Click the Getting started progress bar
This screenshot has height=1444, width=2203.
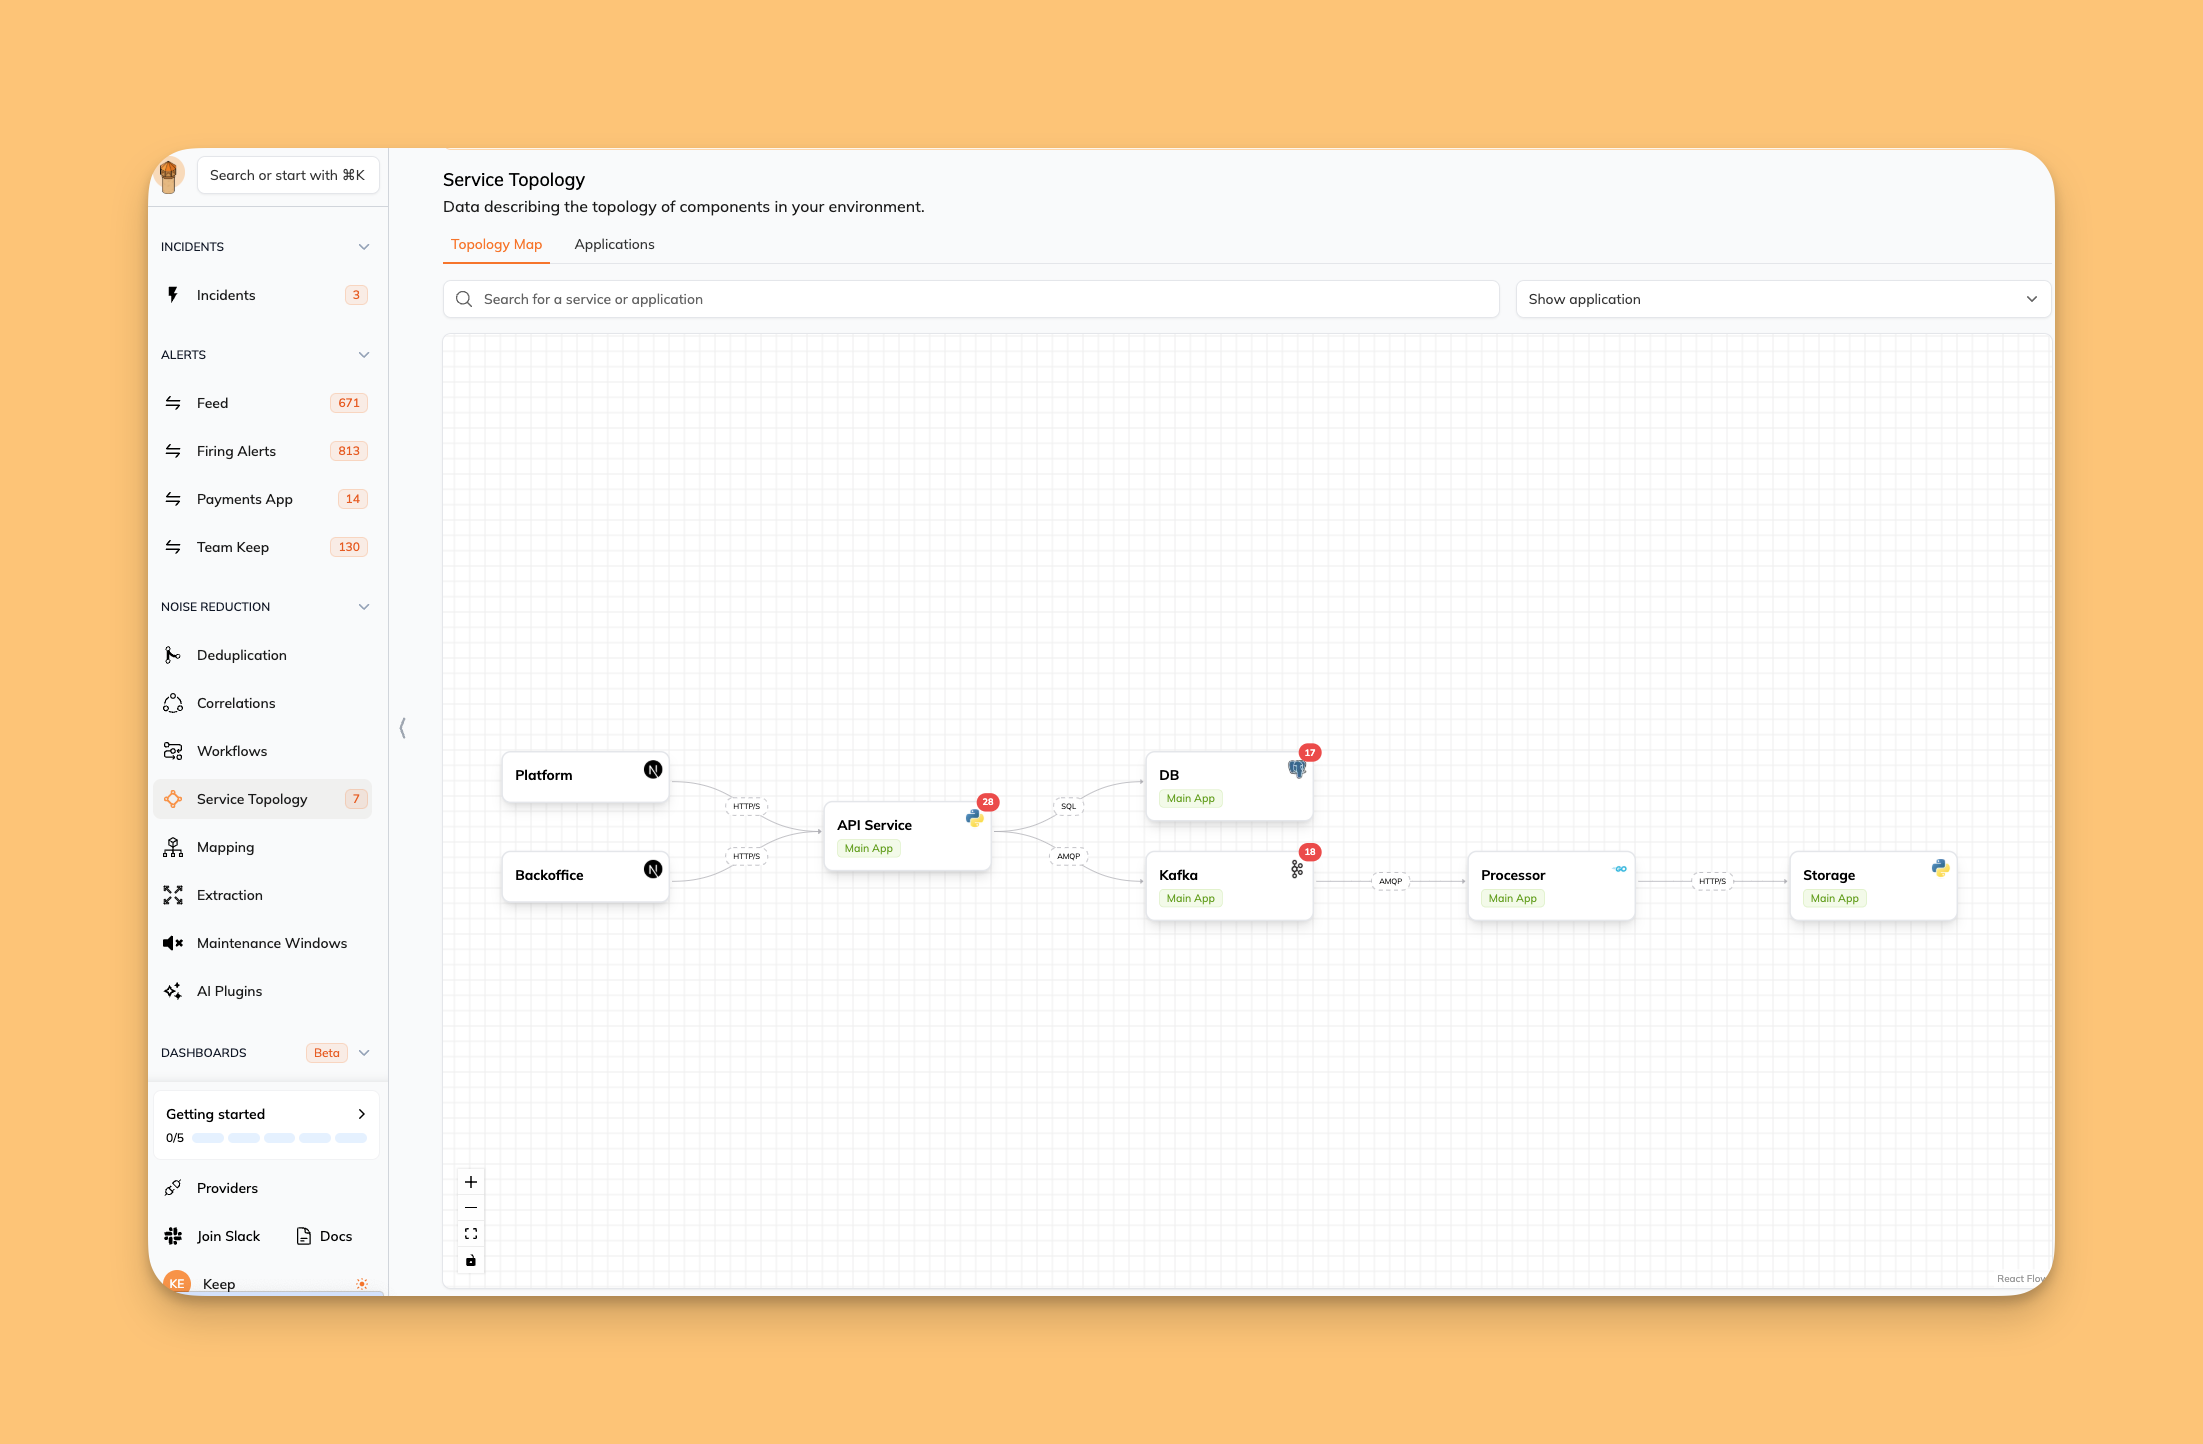(x=279, y=1138)
